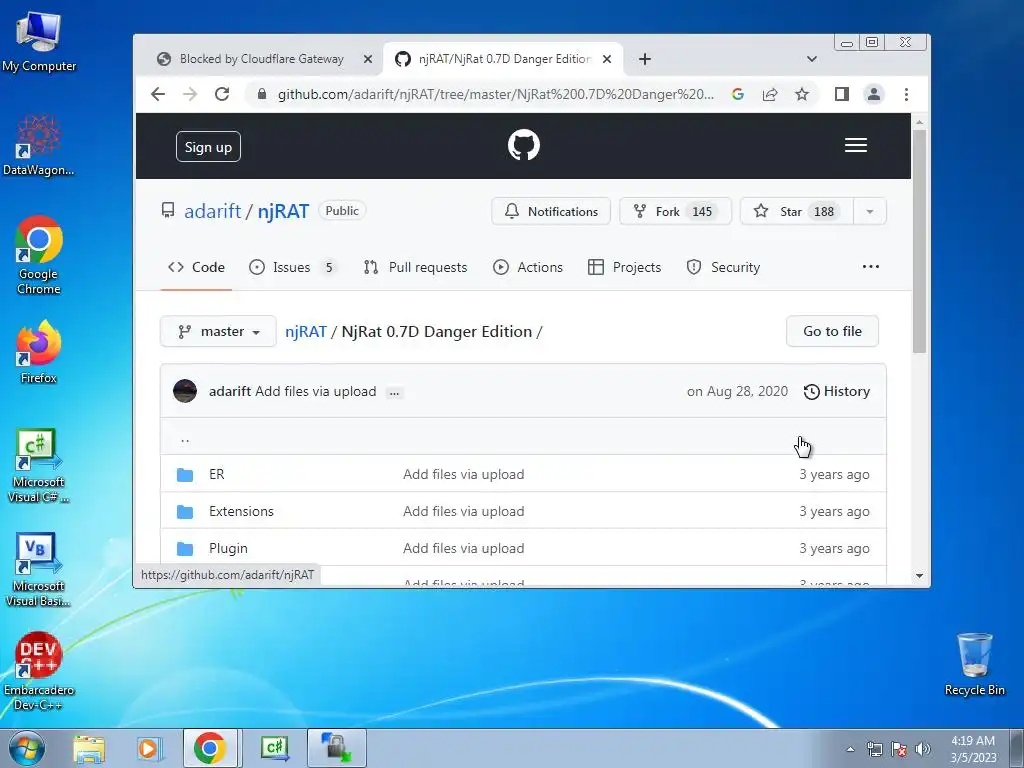Viewport: 1024px width, 768px height.
Task: Star the repository with the Star button
Action: (797, 212)
